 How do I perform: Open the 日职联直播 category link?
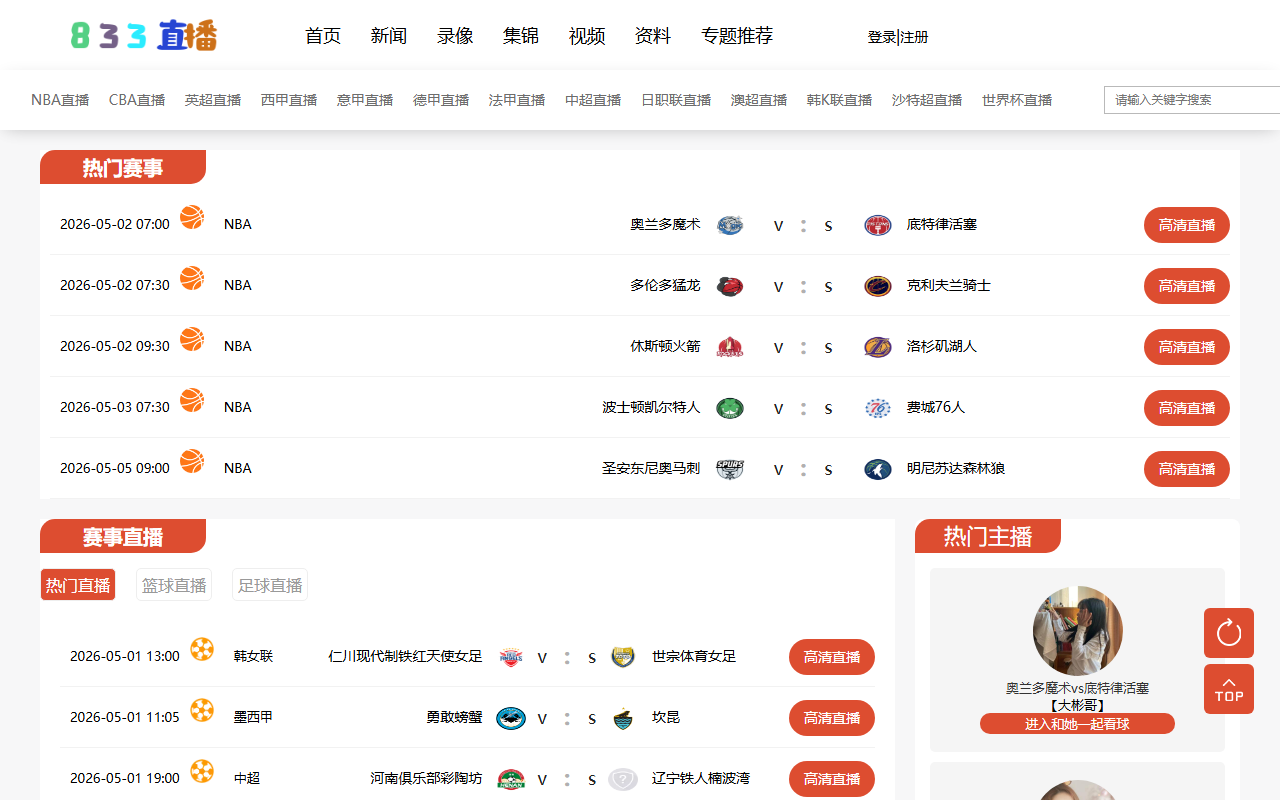pos(676,100)
